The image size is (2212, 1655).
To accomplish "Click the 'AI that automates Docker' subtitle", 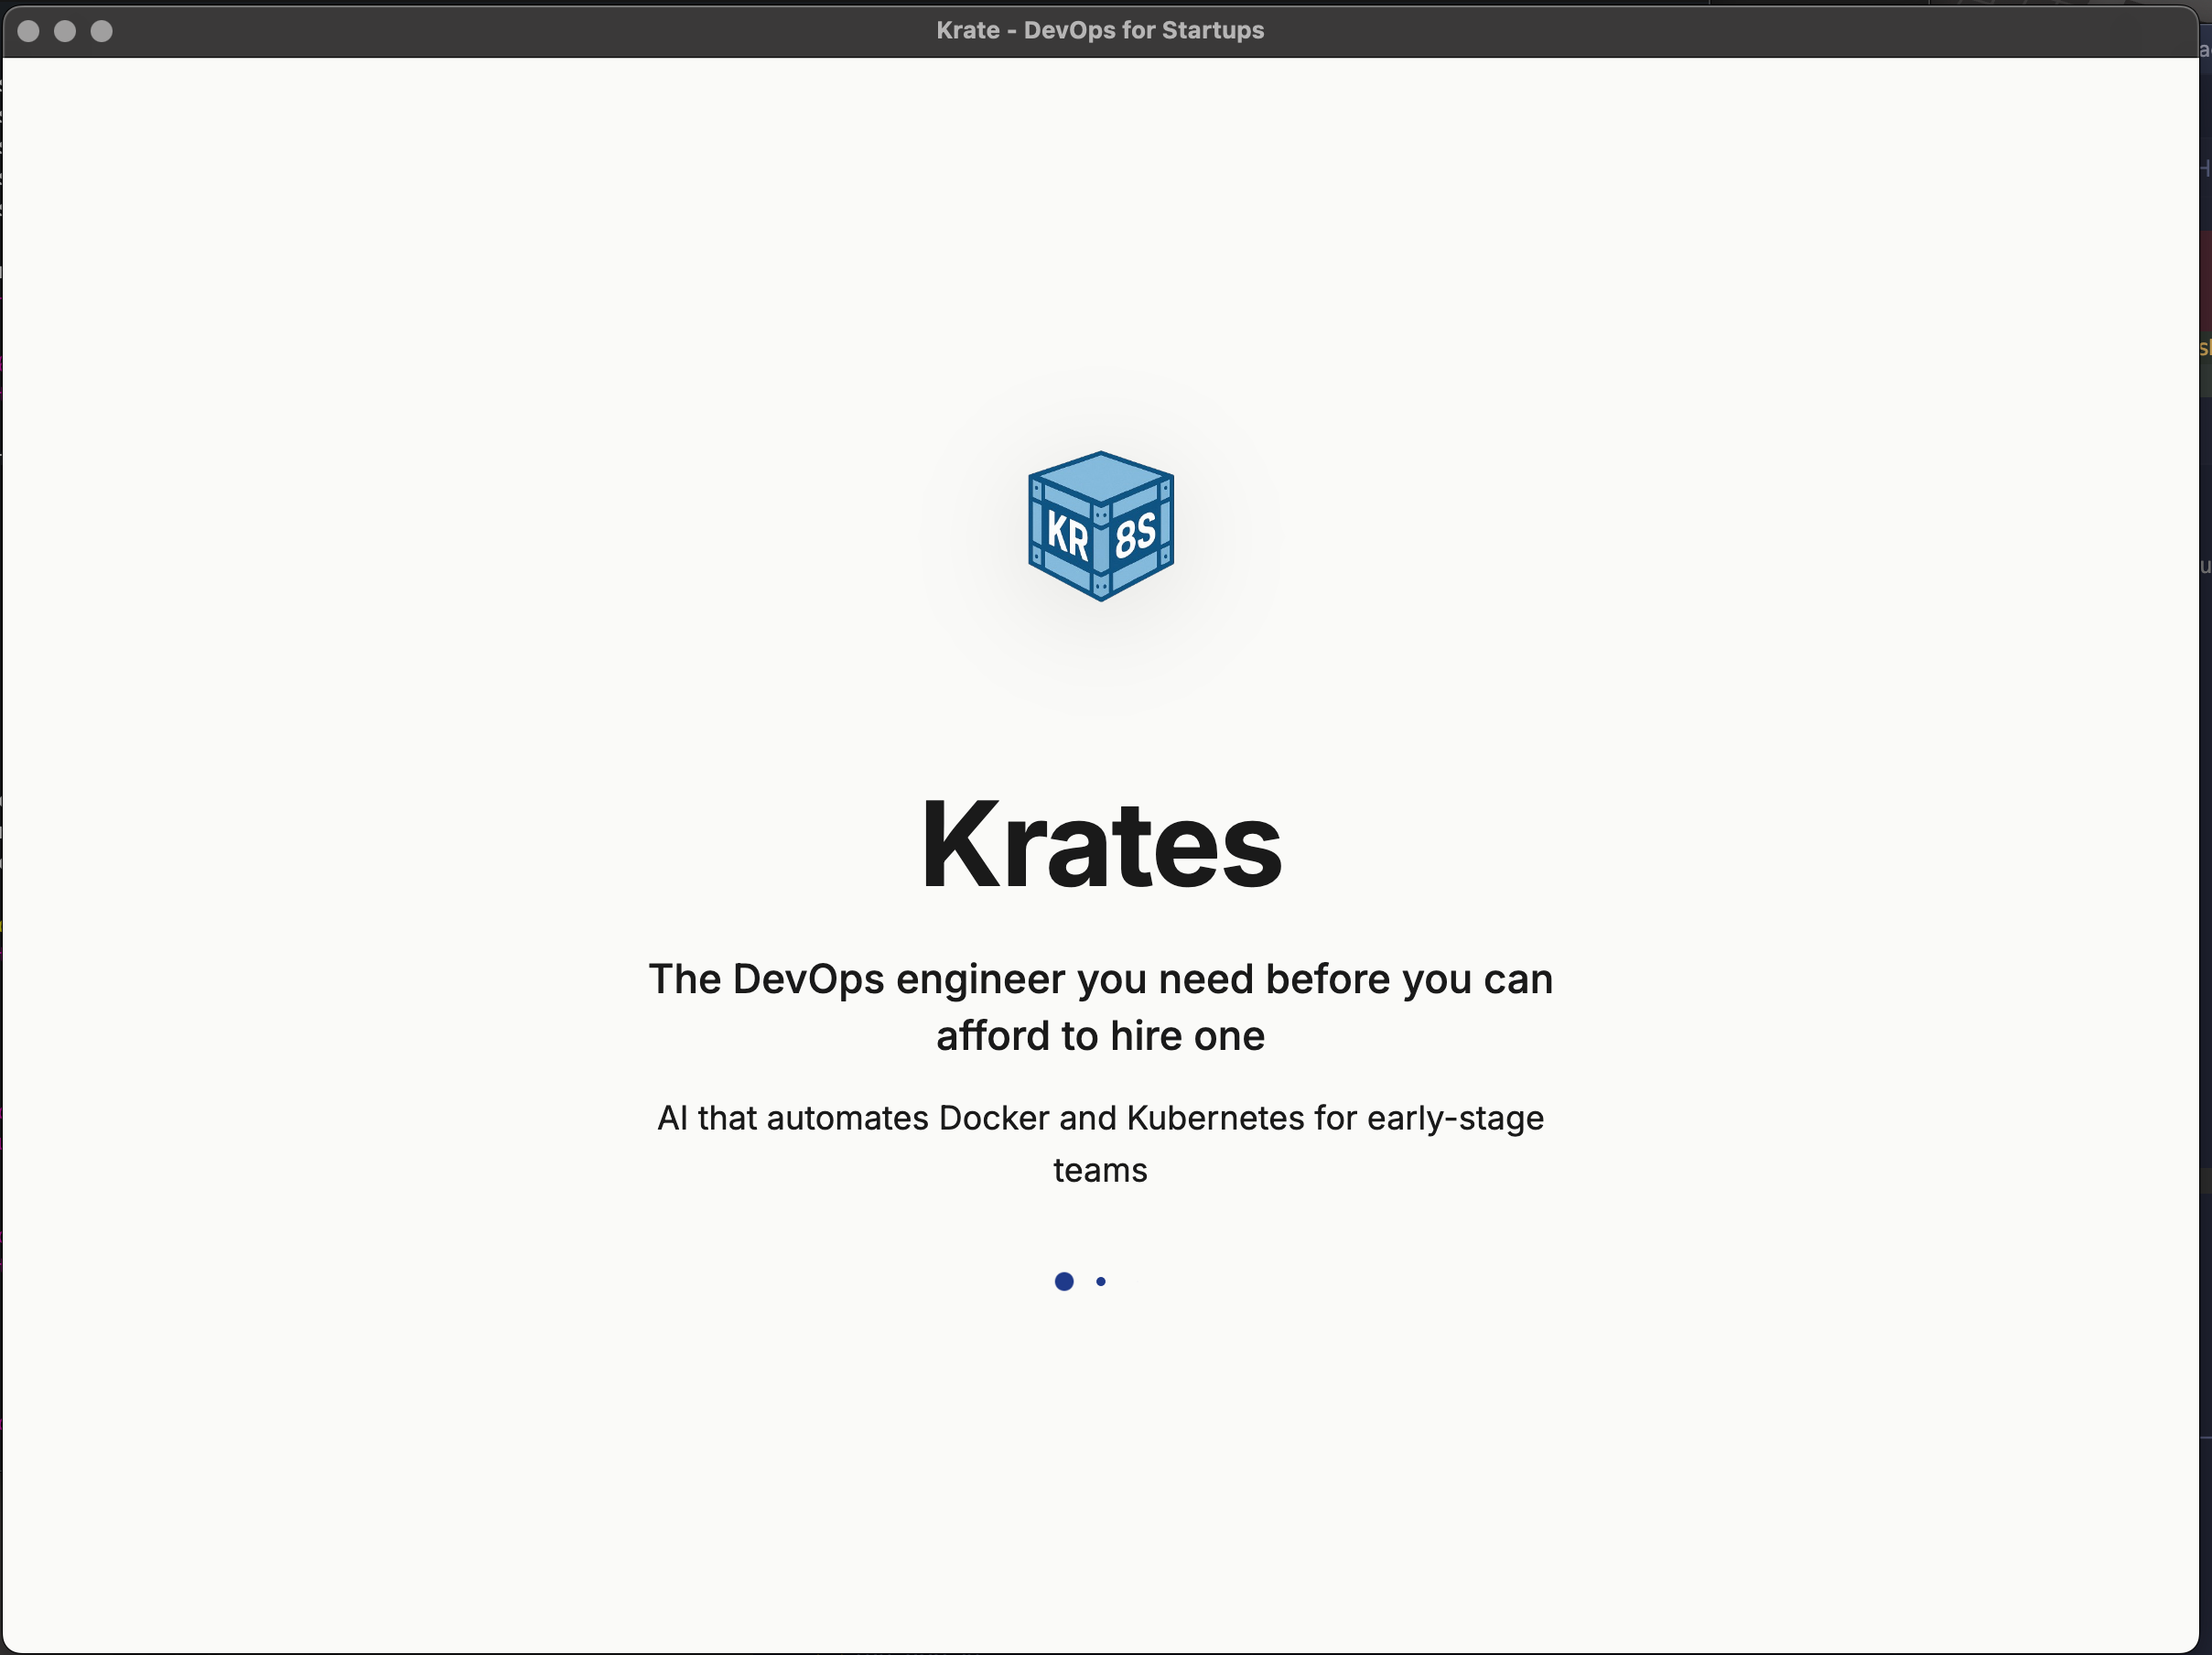I will tap(1100, 1118).
